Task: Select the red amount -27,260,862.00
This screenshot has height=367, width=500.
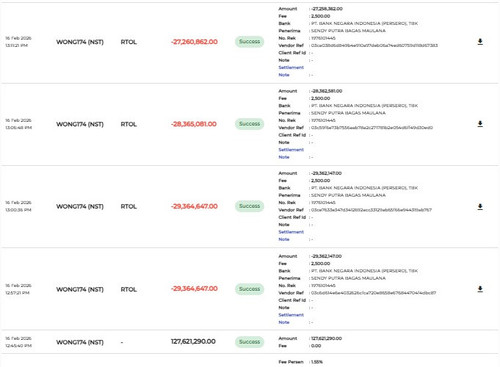Action: 194,42
